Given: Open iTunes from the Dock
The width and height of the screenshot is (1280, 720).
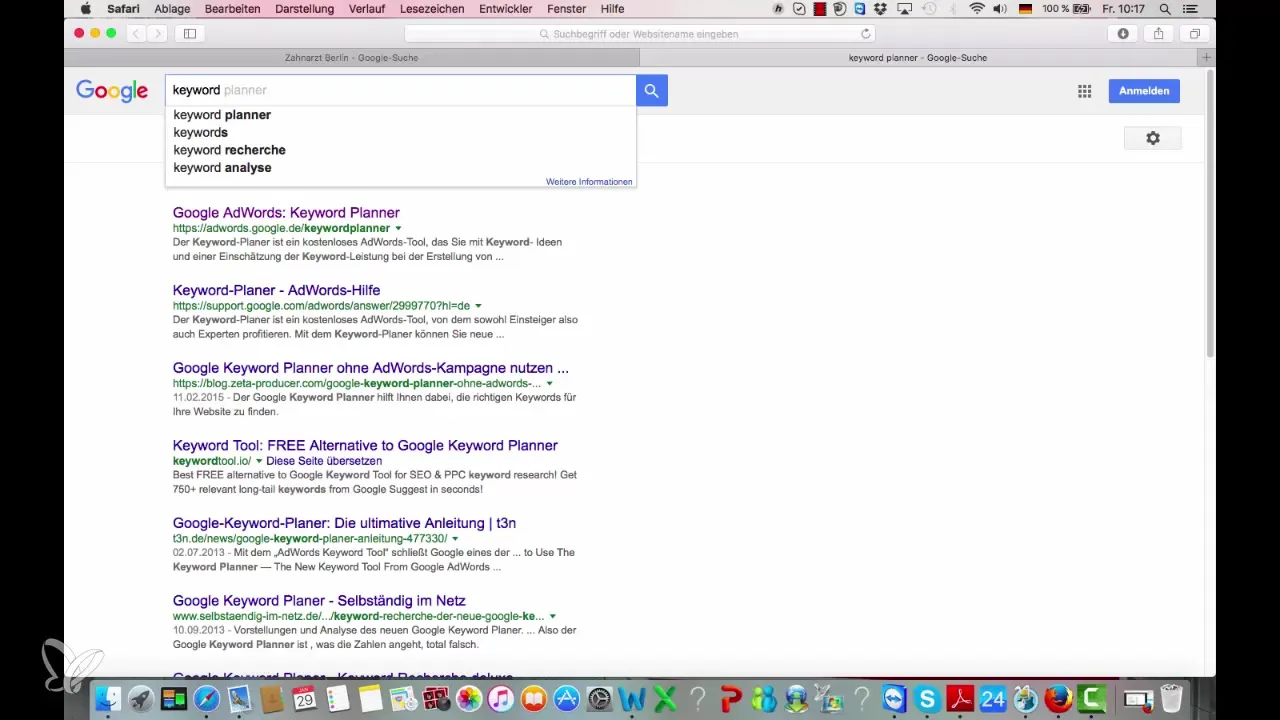Looking at the screenshot, I should tap(501, 699).
